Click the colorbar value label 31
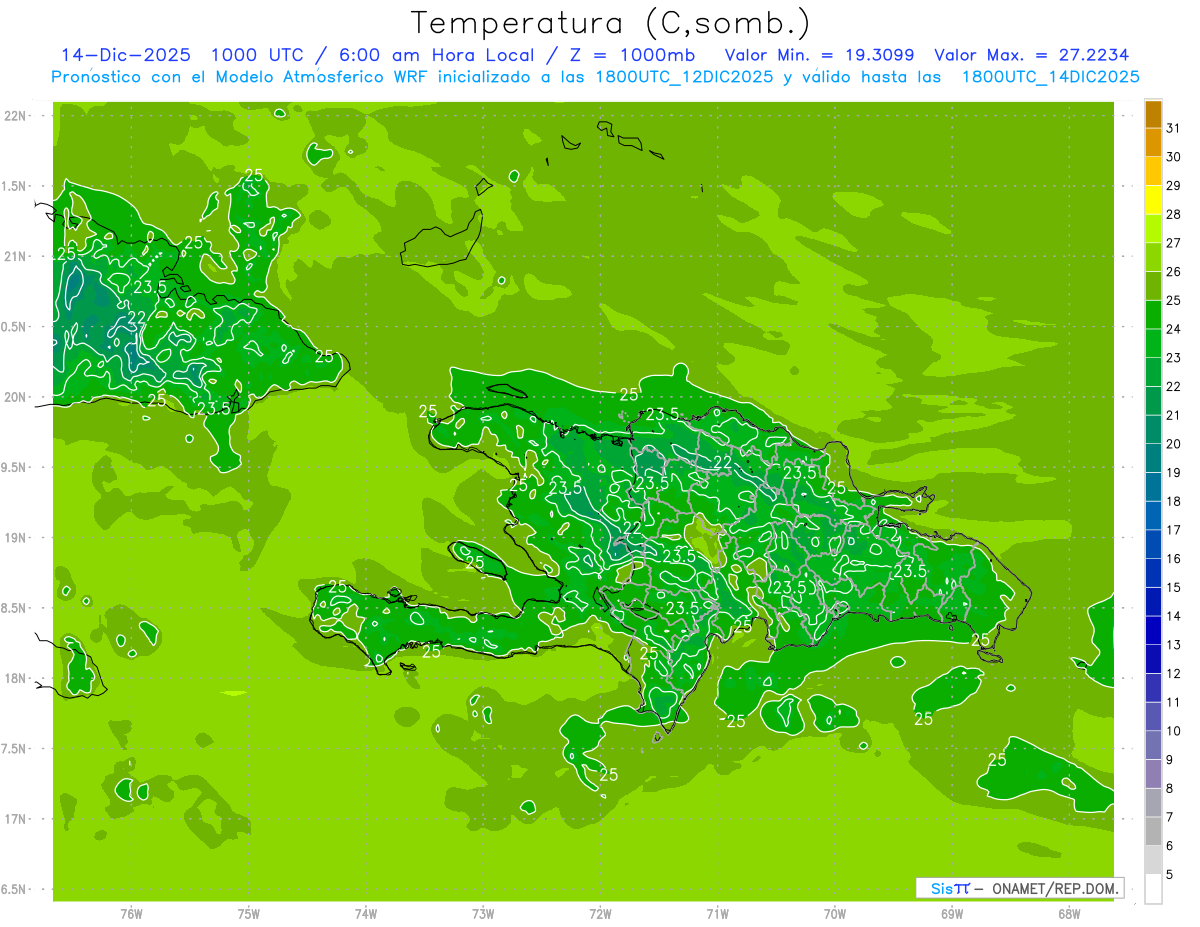Viewport: 1200px width, 927px height. click(x=1173, y=128)
